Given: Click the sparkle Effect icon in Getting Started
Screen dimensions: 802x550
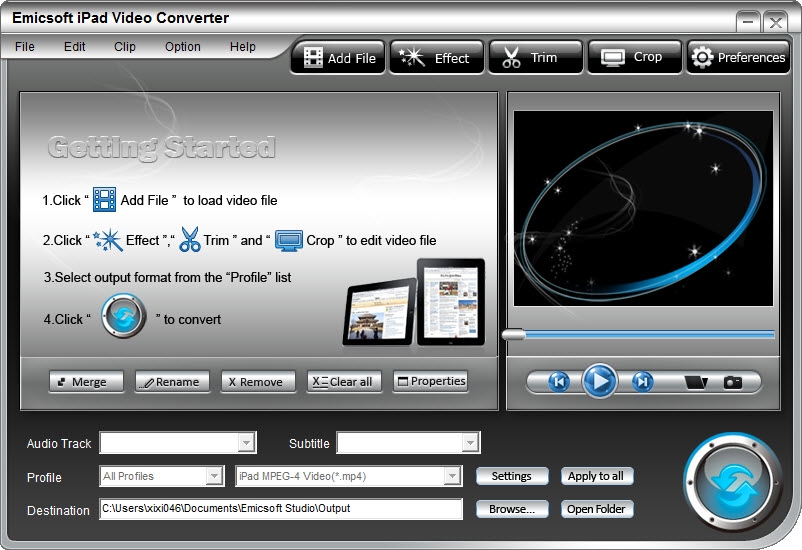Looking at the screenshot, I should (108, 240).
